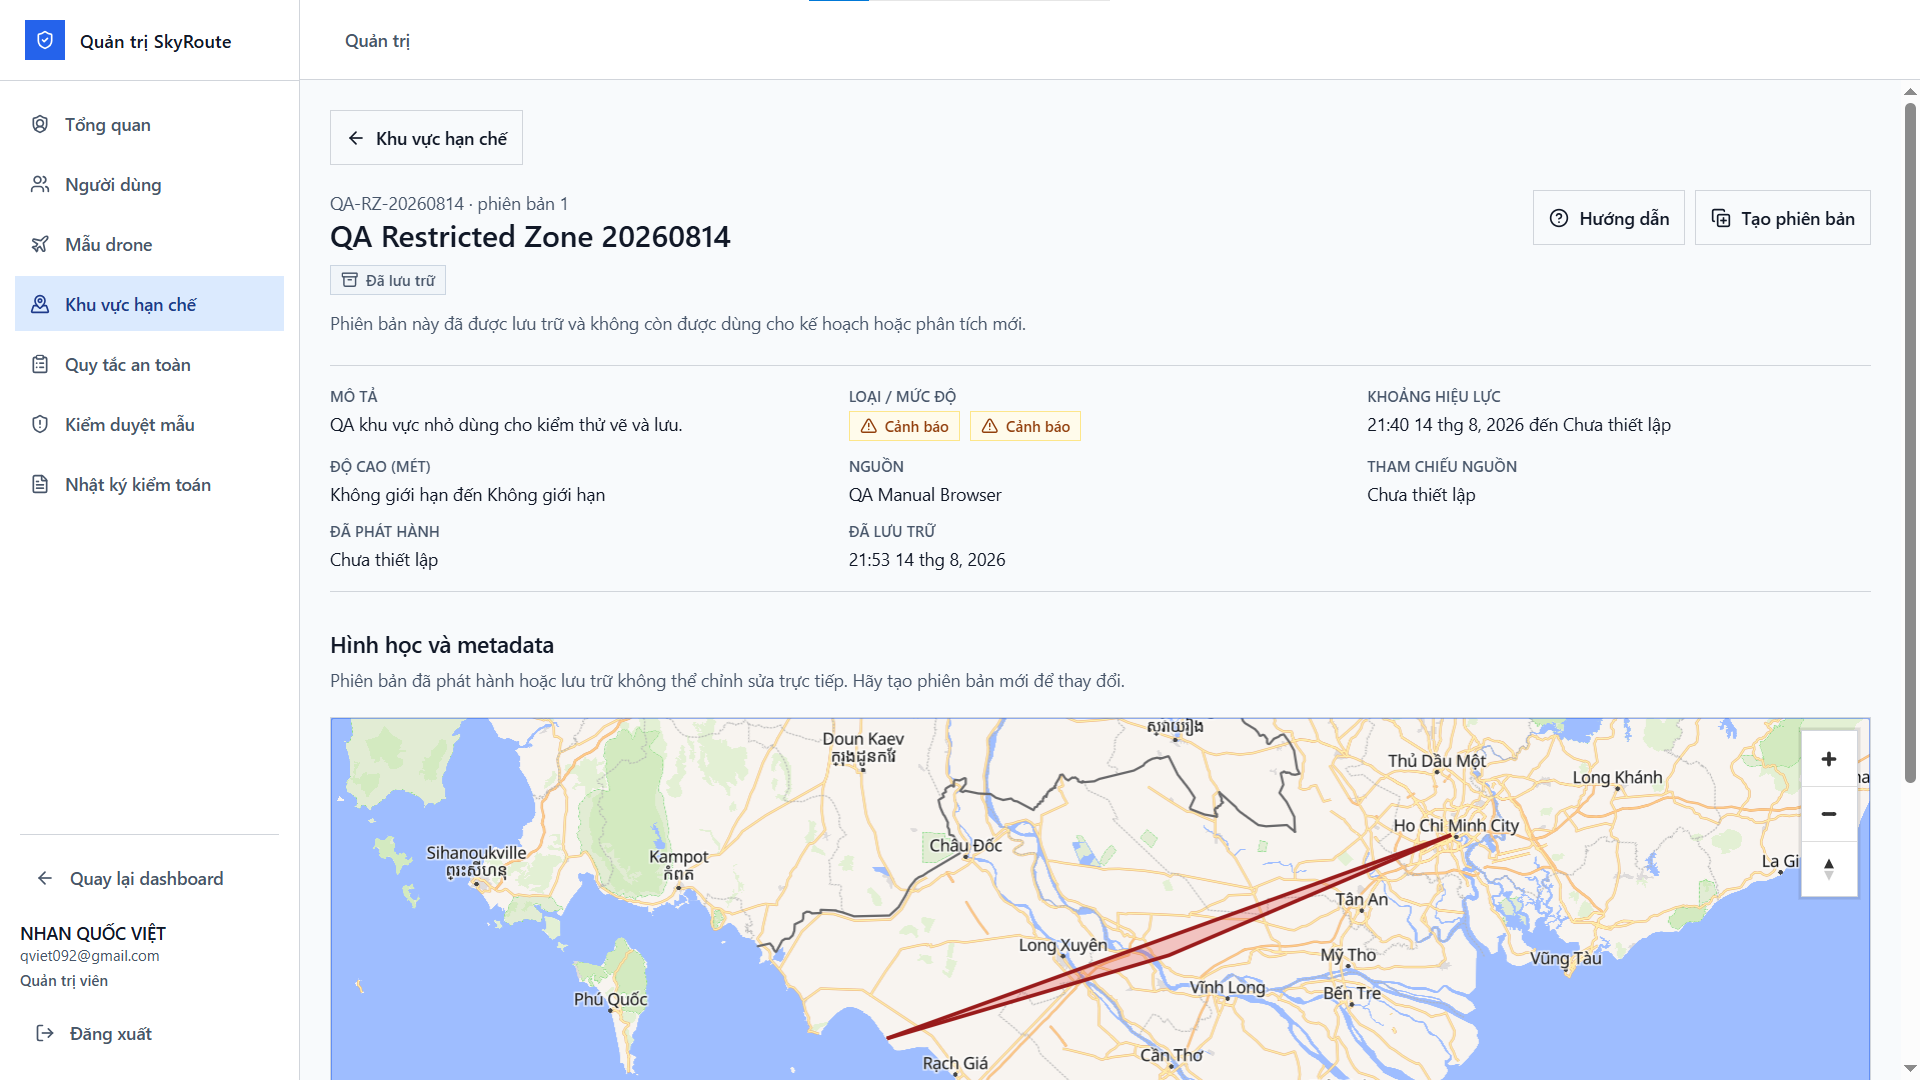Click Quay lại dashboard link
Screen dimensions: 1920x1080
pyautogui.click(x=147, y=878)
